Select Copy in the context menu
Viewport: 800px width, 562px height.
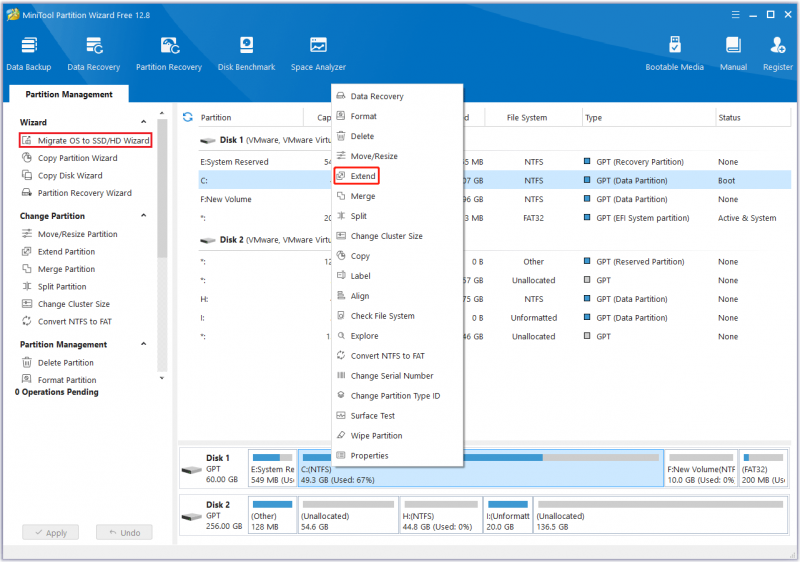tap(397, 256)
